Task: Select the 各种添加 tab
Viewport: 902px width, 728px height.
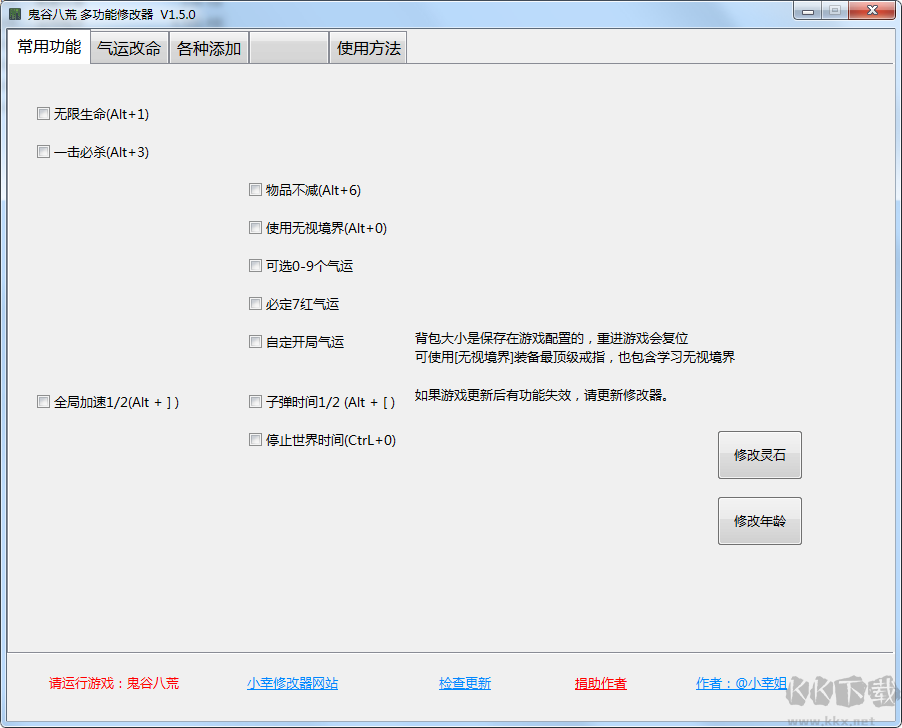Action: coord(209,48)
